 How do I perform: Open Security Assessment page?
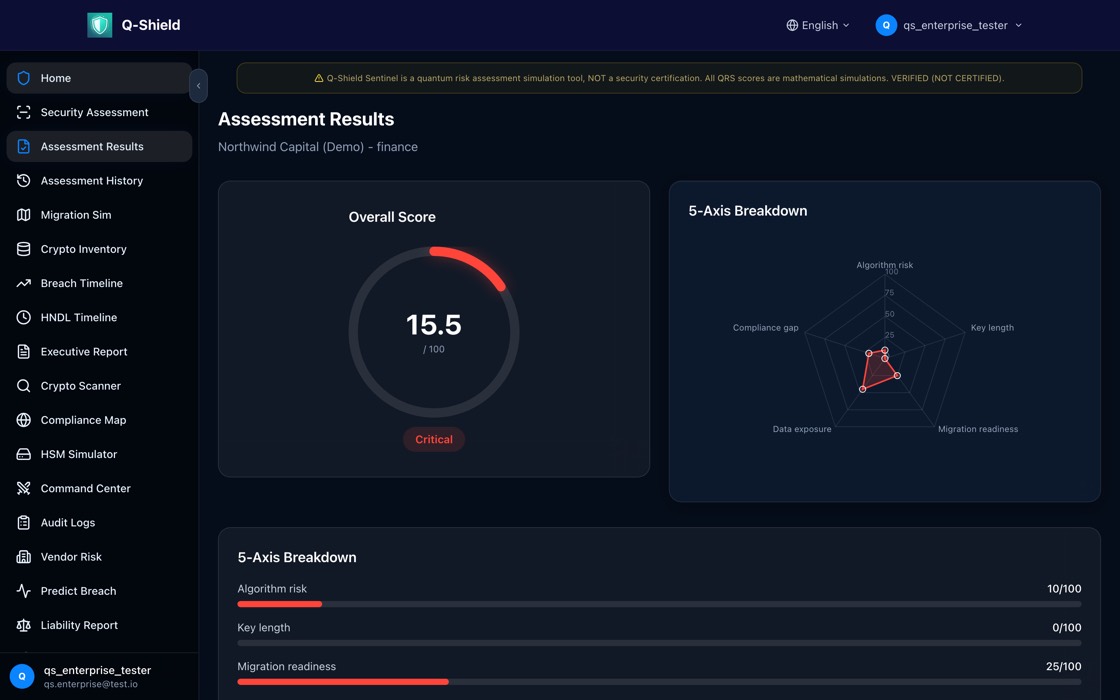[99, 112]
